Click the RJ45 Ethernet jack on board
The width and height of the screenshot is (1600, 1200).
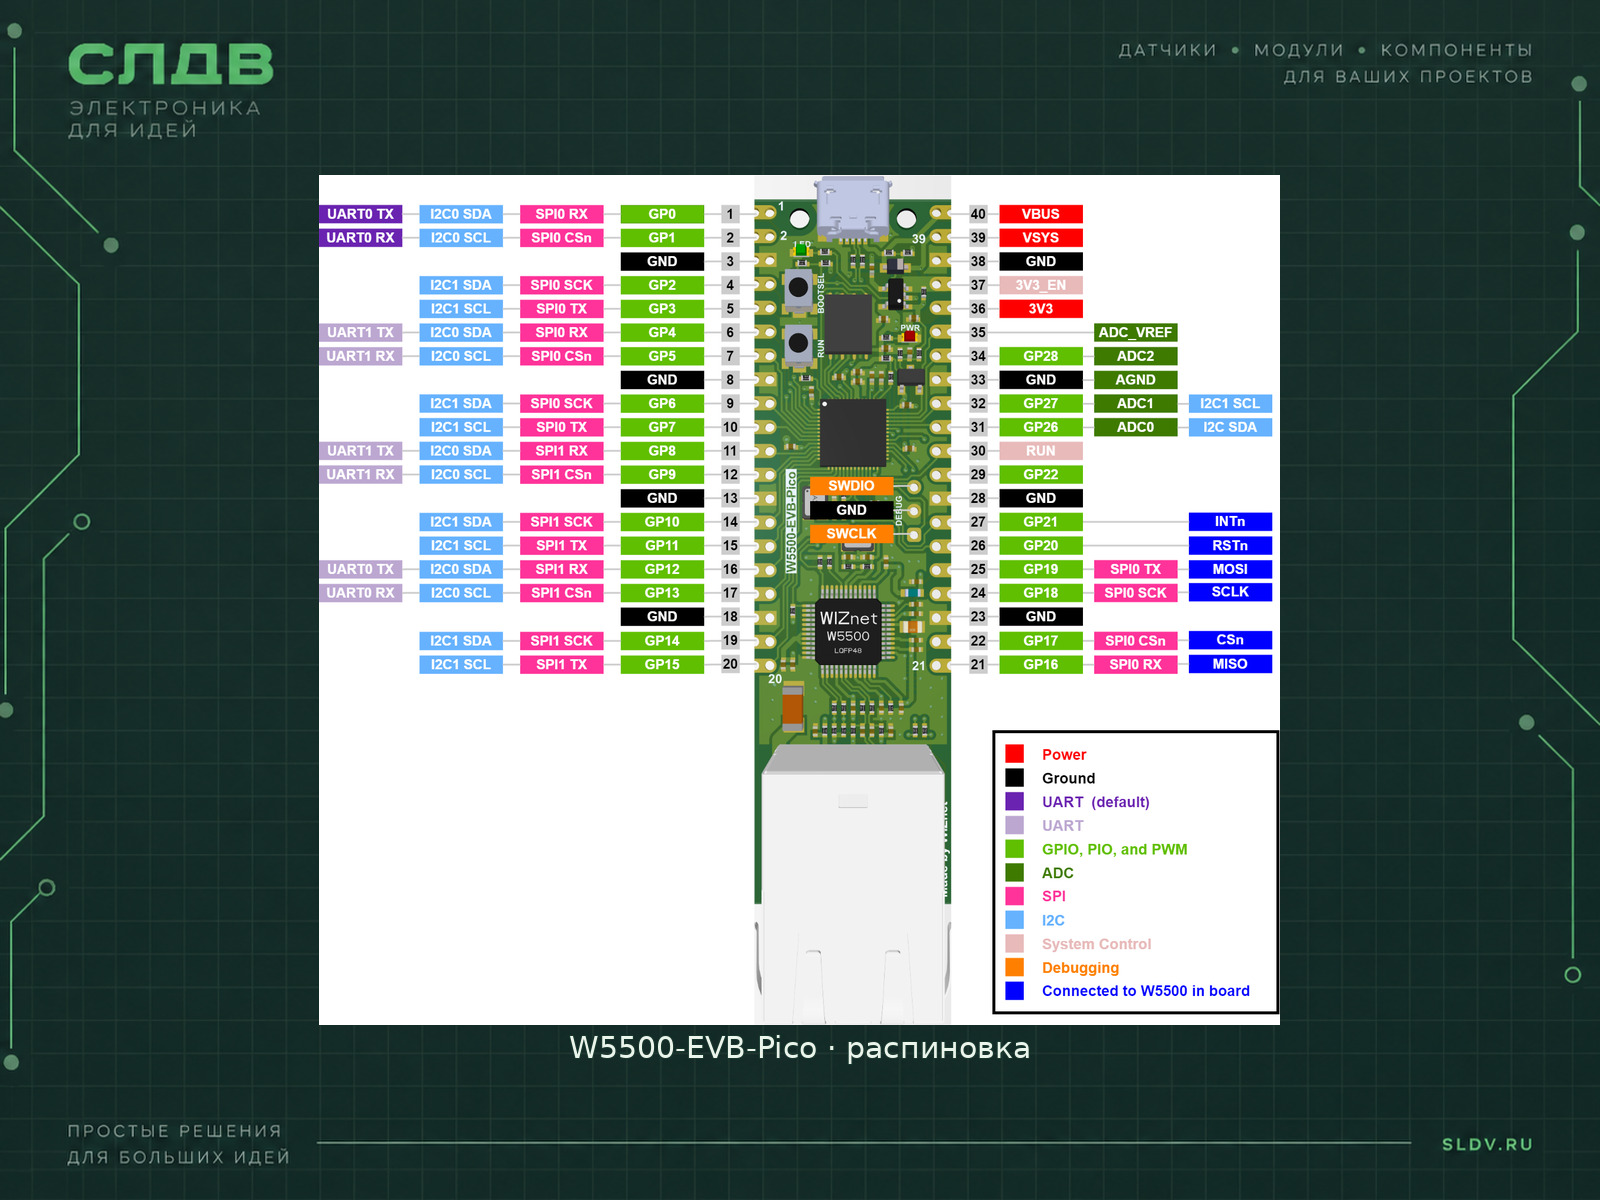pos(852,885)
